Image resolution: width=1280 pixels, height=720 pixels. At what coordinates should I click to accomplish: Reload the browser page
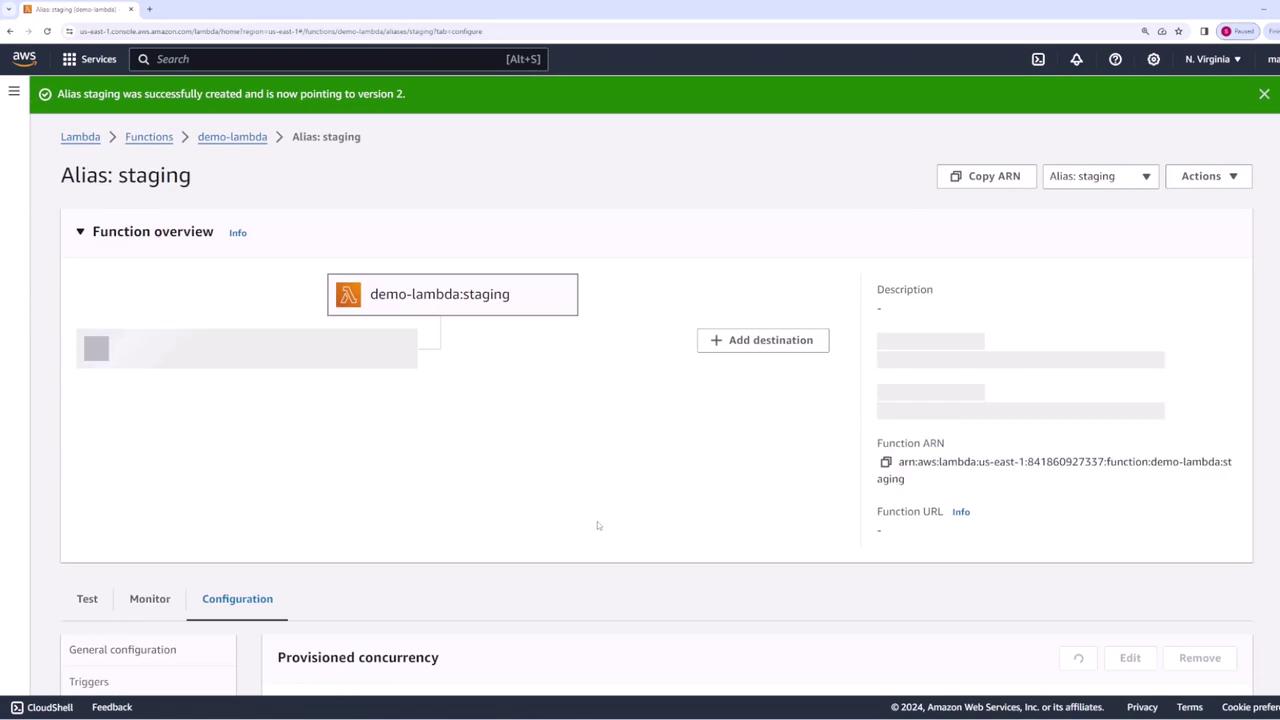click(47, 31)
